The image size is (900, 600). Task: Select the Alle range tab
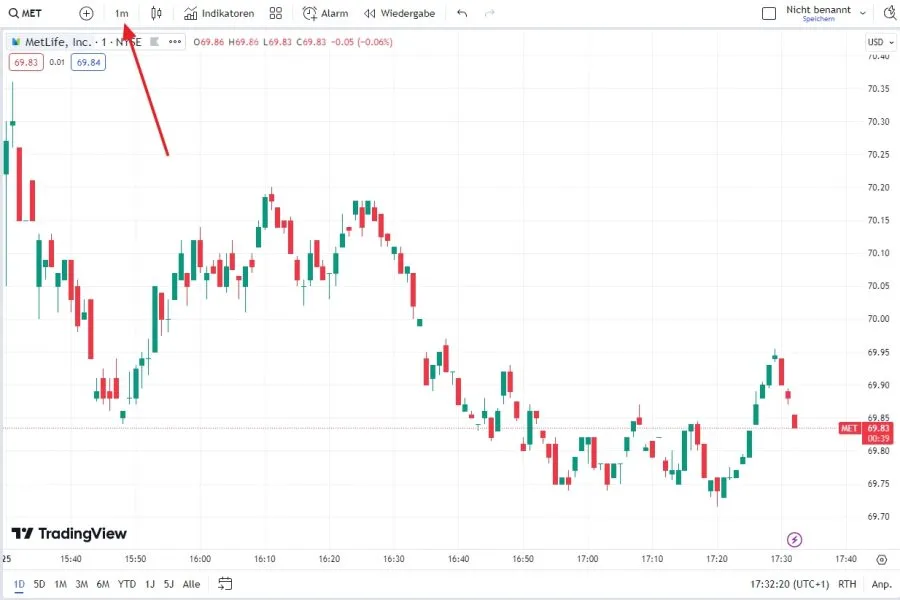[190, 583]
